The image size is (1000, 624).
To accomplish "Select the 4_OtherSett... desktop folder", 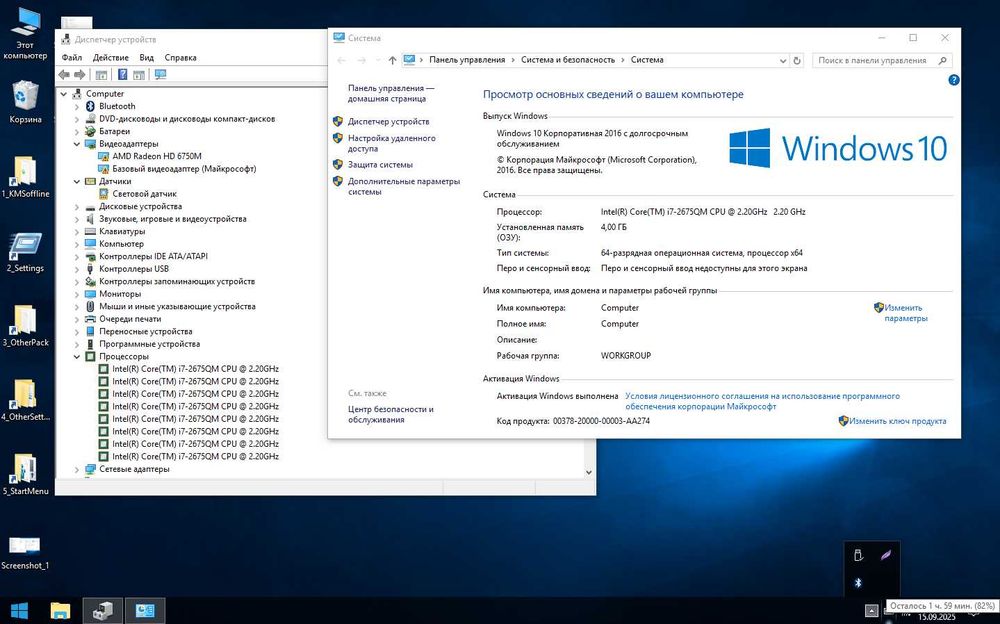I will tap(25, 400).
